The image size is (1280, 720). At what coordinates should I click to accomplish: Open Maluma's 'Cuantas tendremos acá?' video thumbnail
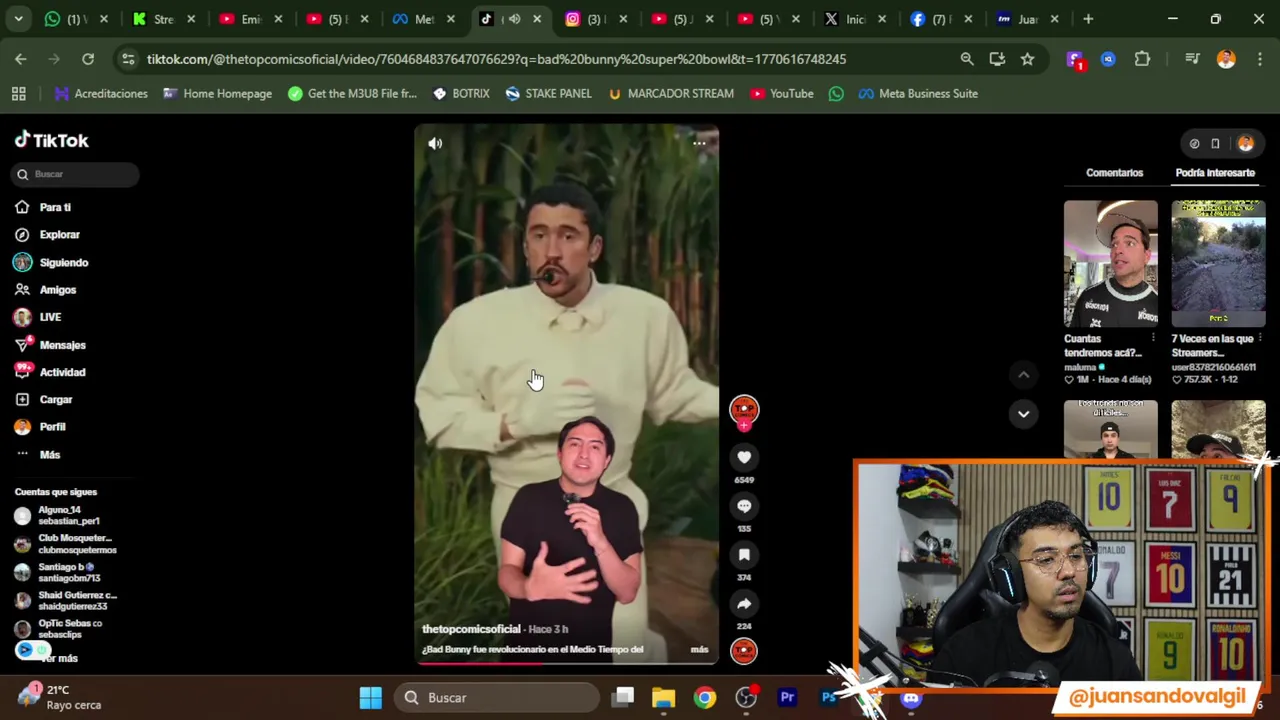pos(1110,264)
